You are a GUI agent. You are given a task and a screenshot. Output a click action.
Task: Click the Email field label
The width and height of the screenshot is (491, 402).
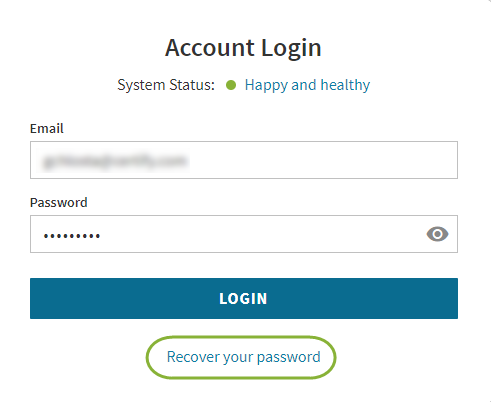click(x=47, y=129)
